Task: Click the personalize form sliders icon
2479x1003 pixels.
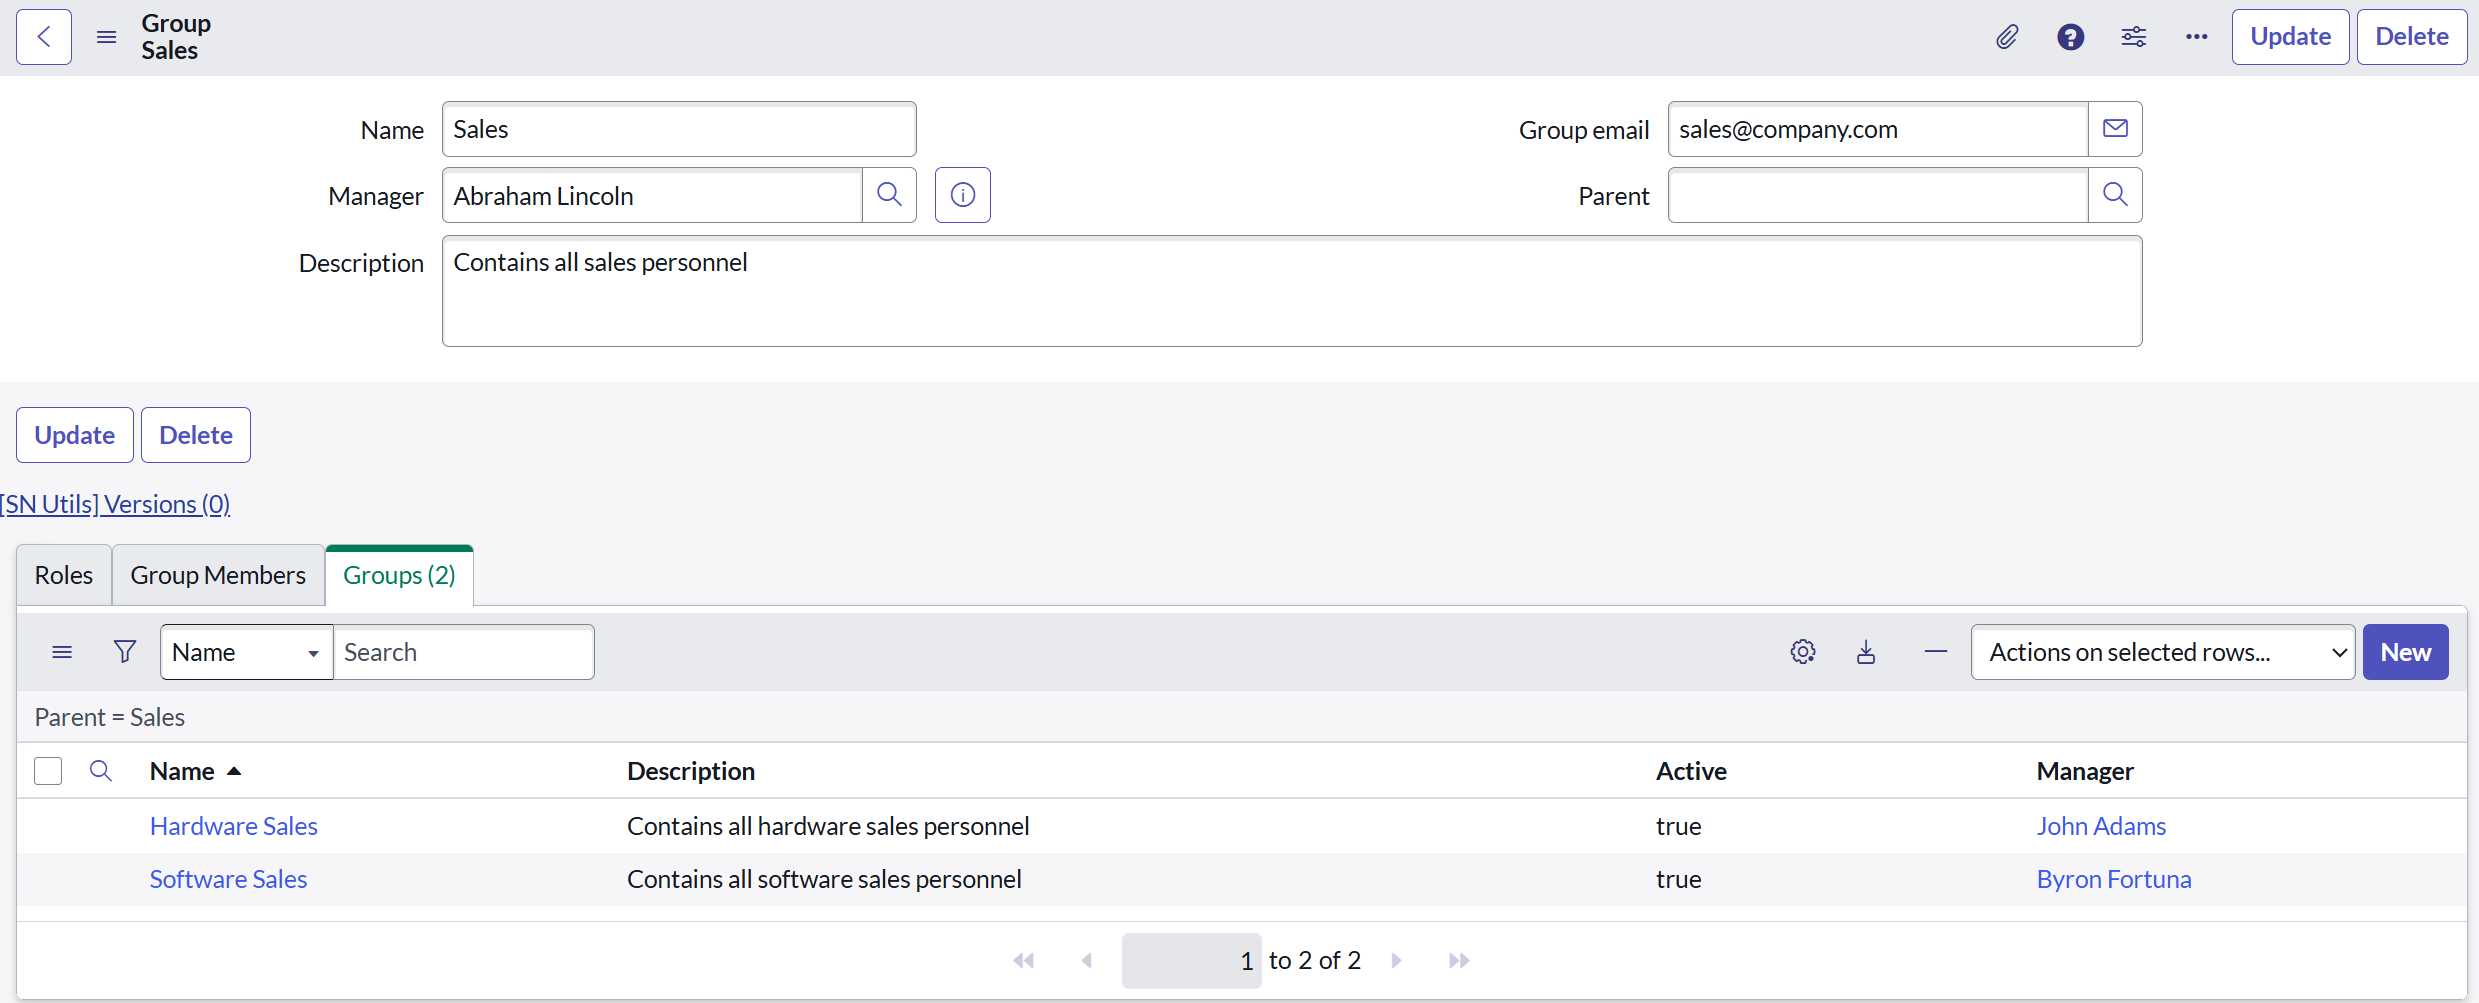Action: (2133, 37)
